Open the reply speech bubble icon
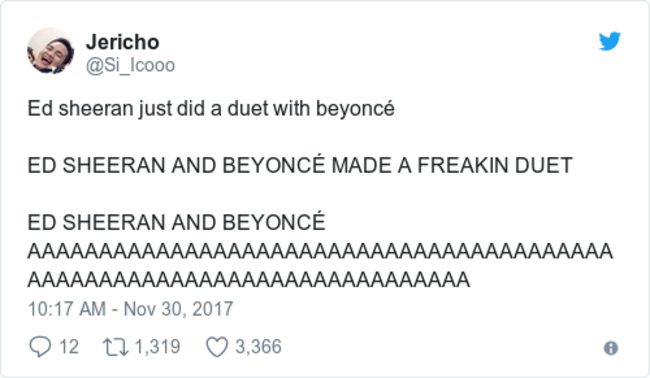The height and width of the screenshot is (378, 650). [40, 346]
